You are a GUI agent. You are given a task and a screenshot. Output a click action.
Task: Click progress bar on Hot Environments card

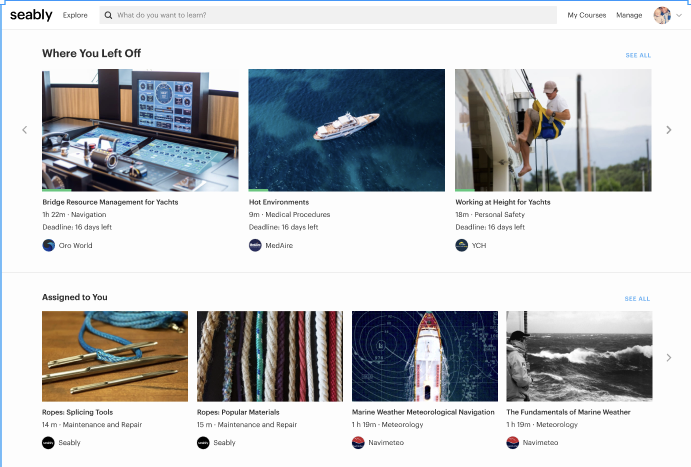click(x=258, y=190)
